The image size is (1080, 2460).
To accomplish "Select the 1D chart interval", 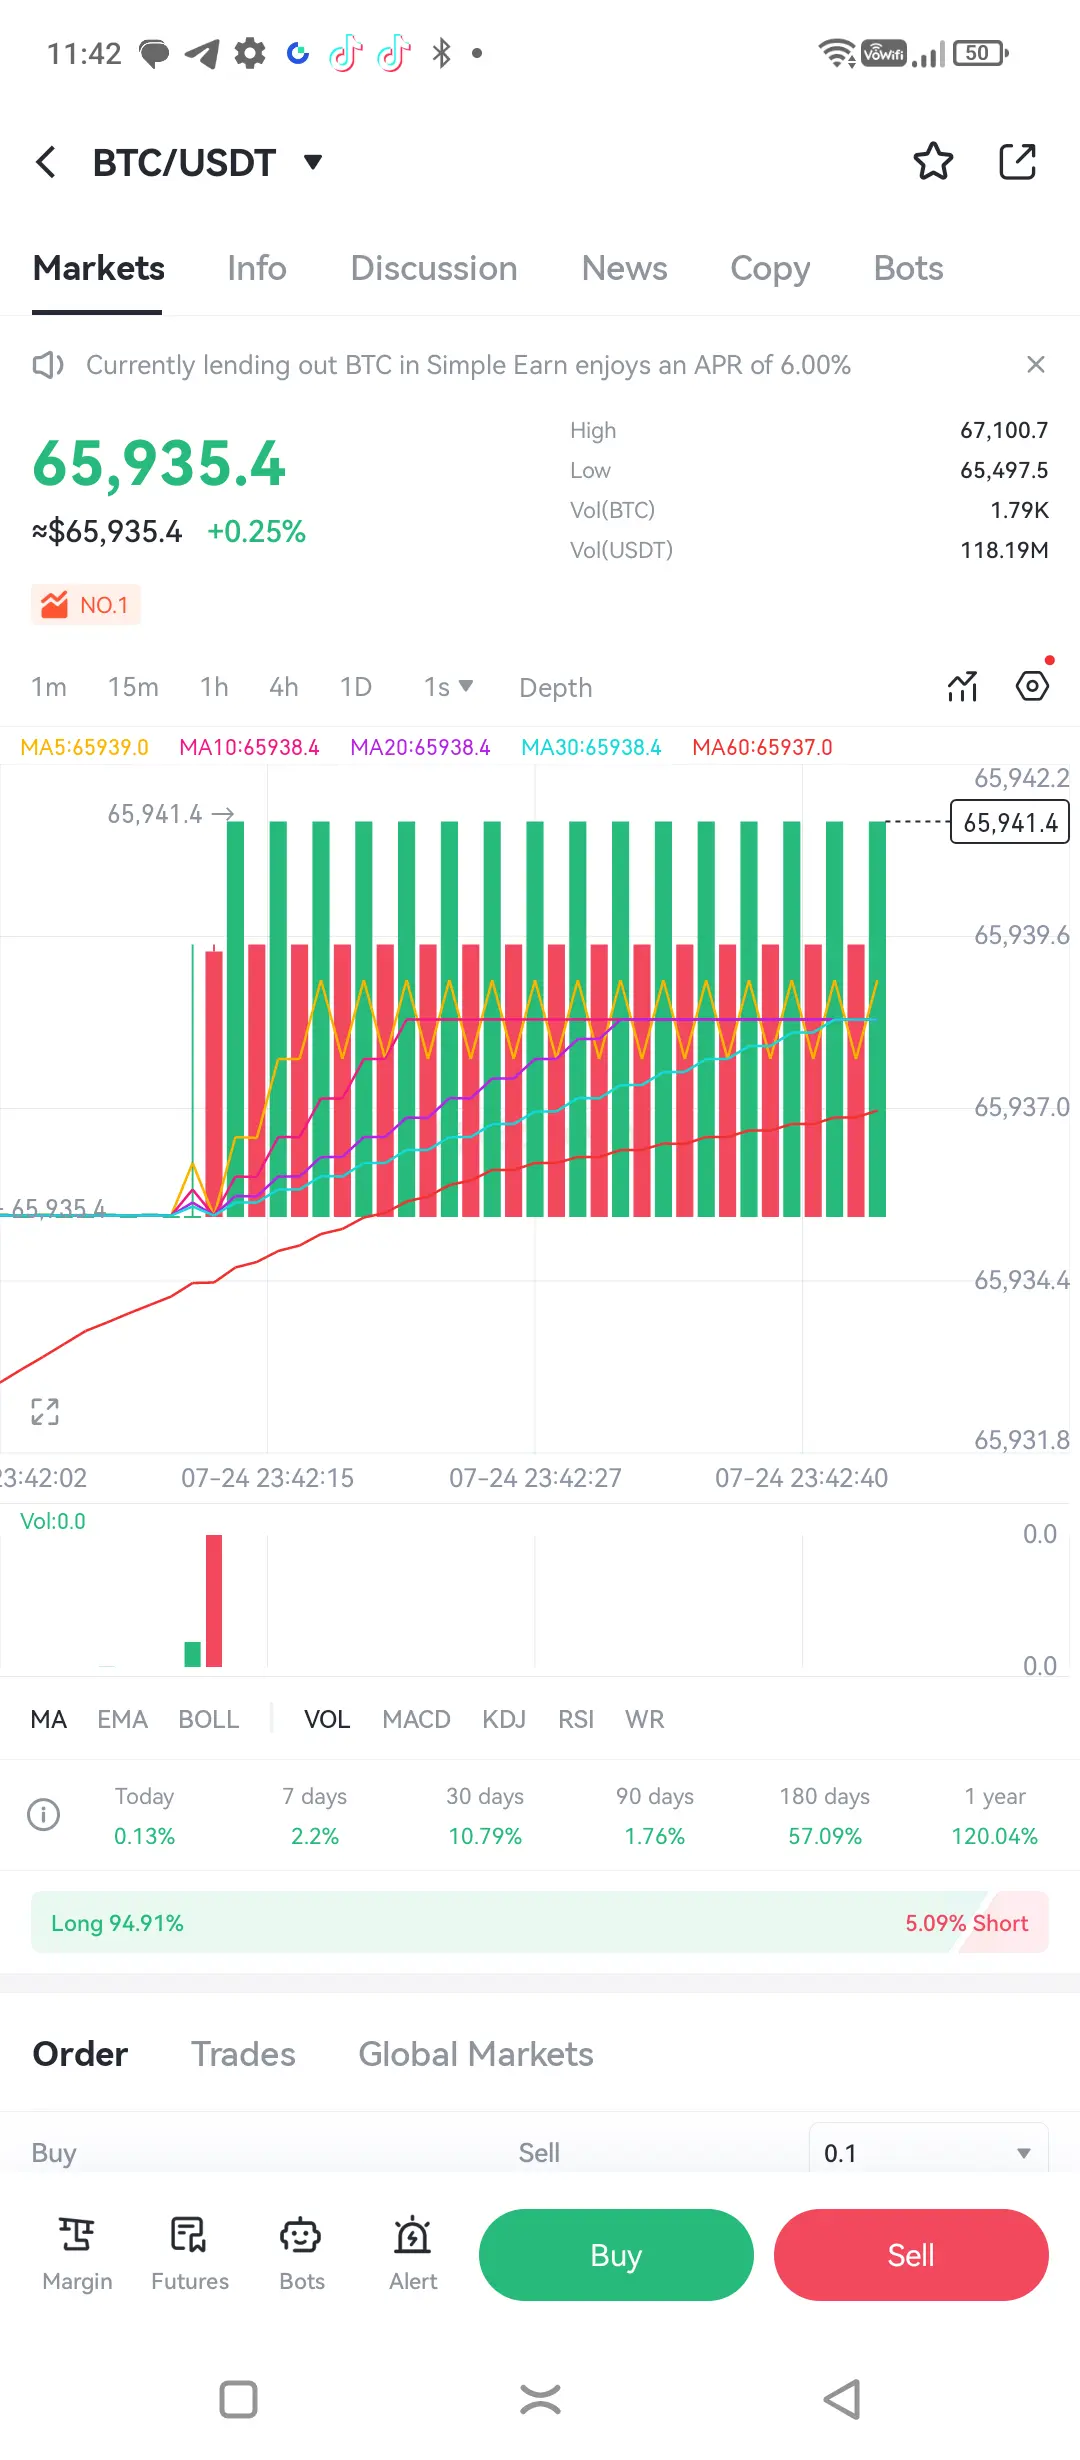I will [x=355, y=687].
